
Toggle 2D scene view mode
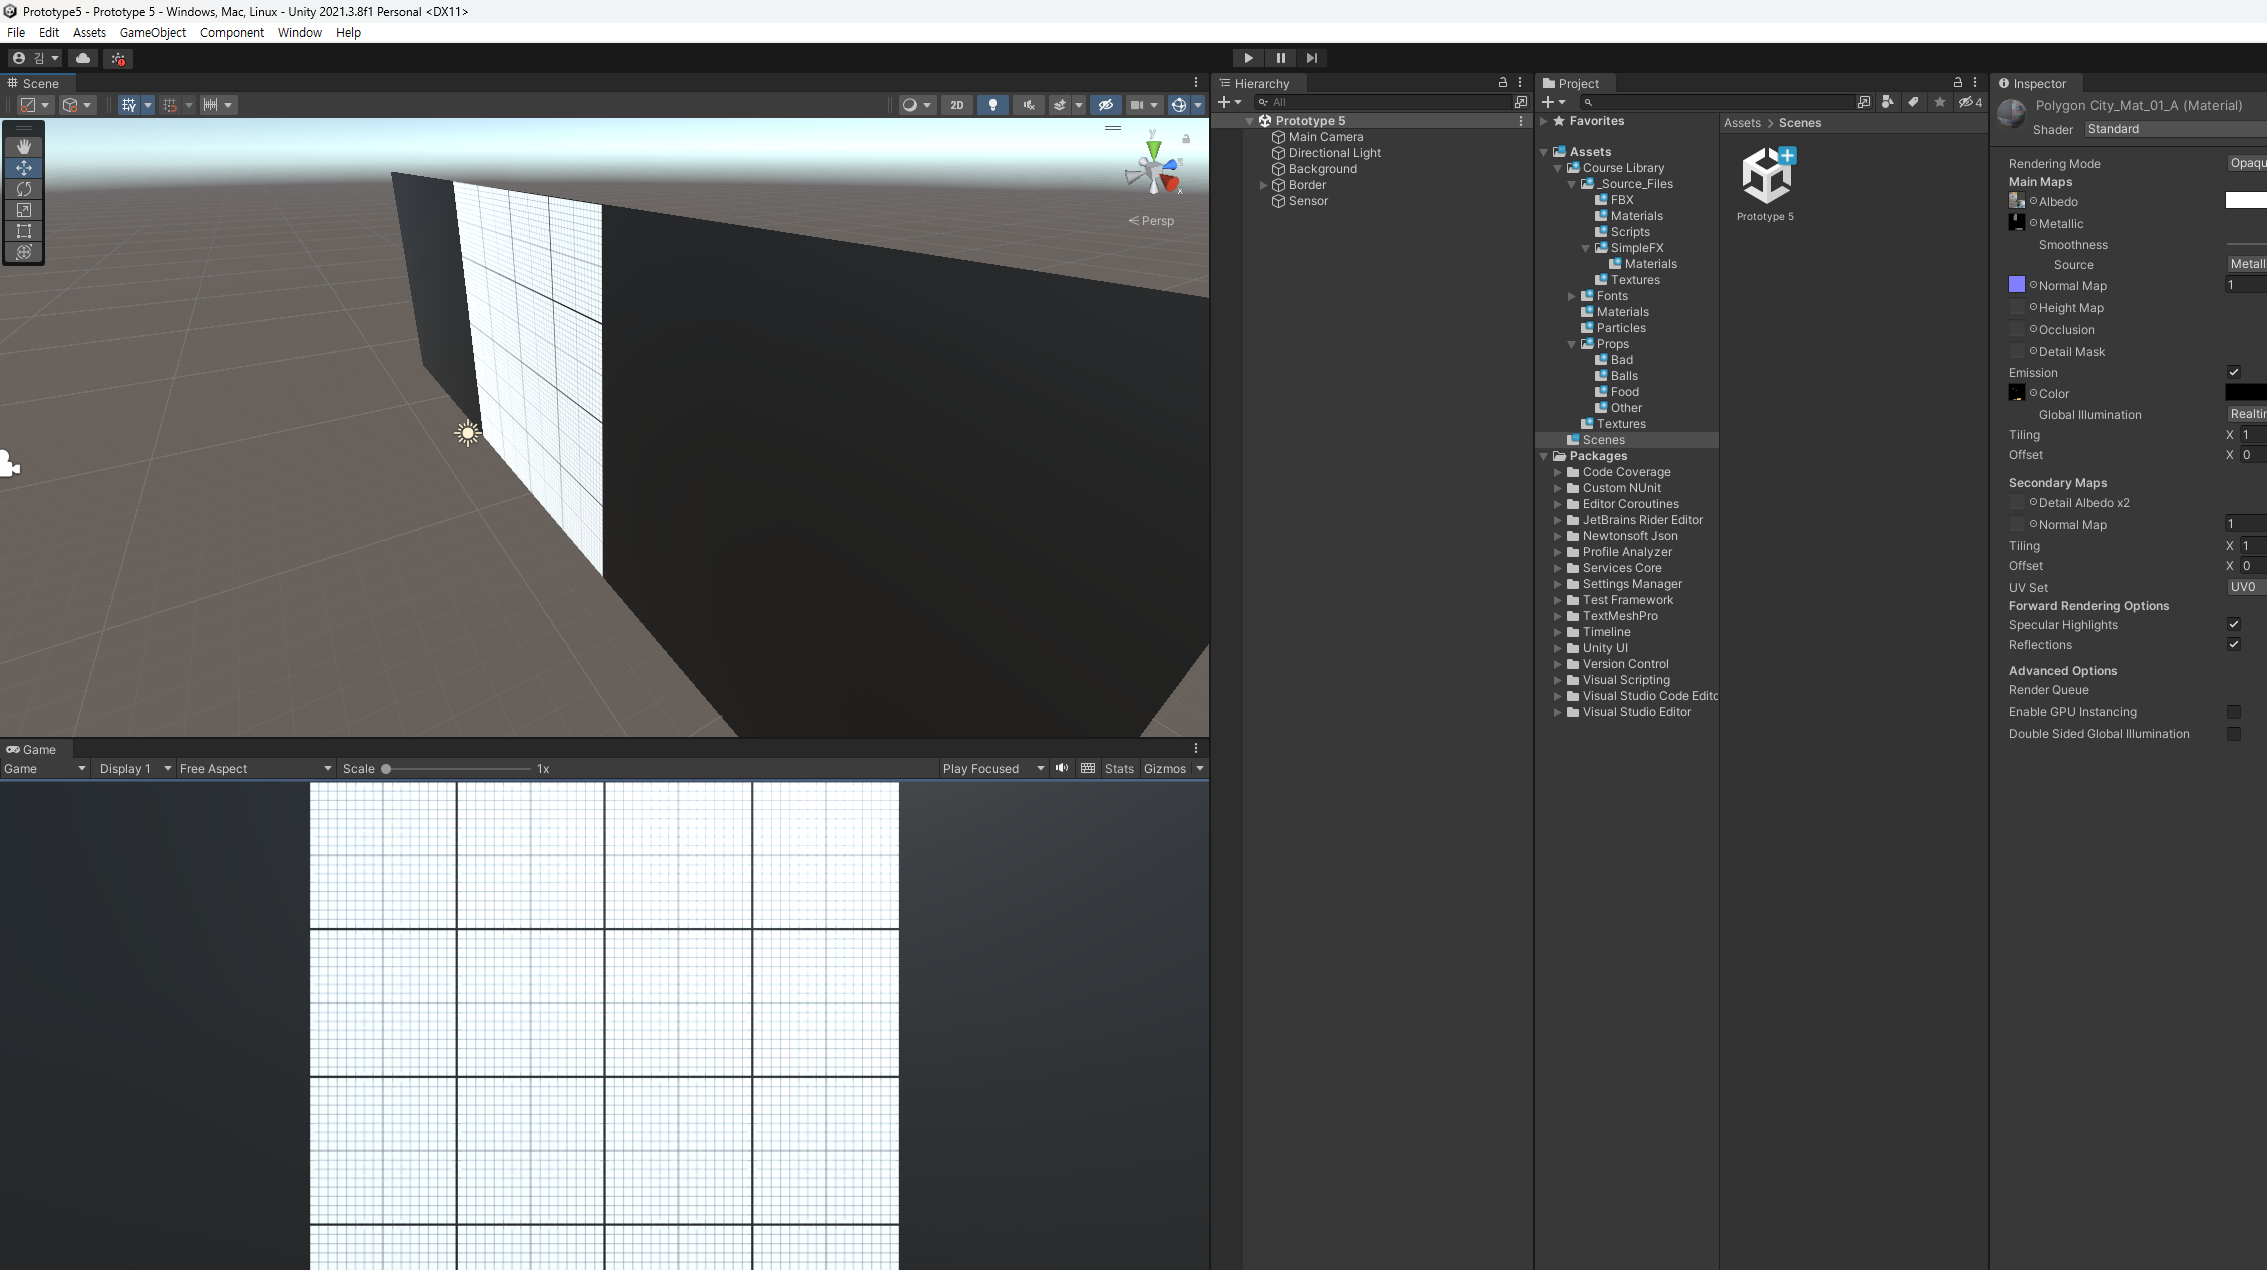956,105
